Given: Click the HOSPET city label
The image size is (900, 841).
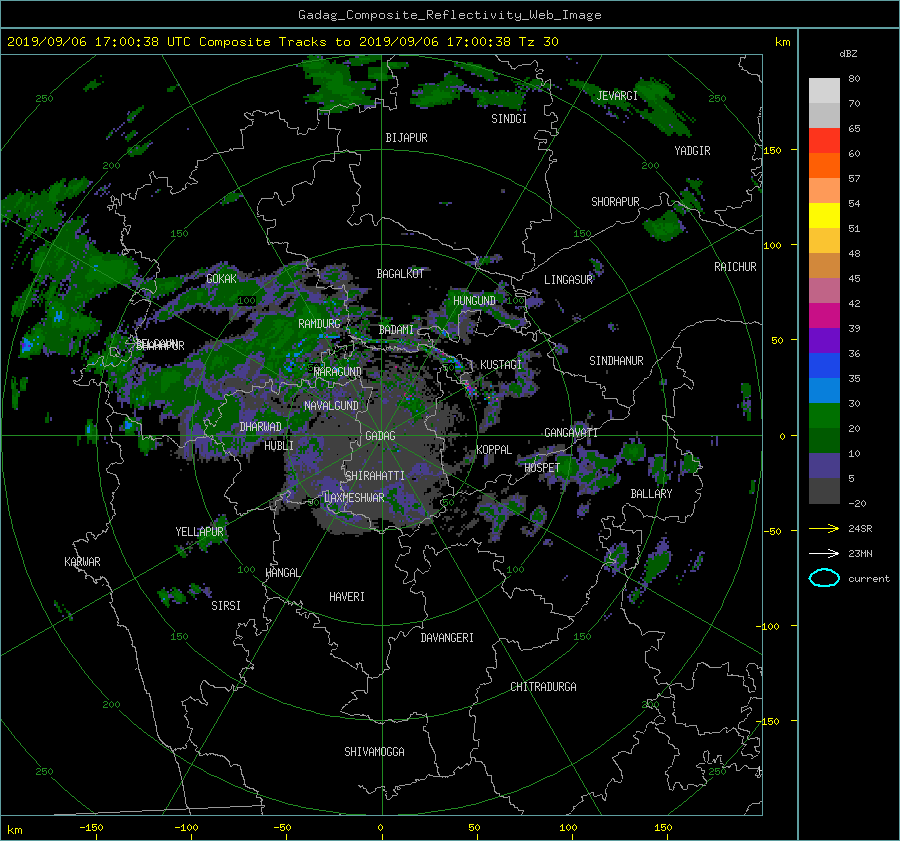Looking at the screenshot, I should (x=542, y=468).
